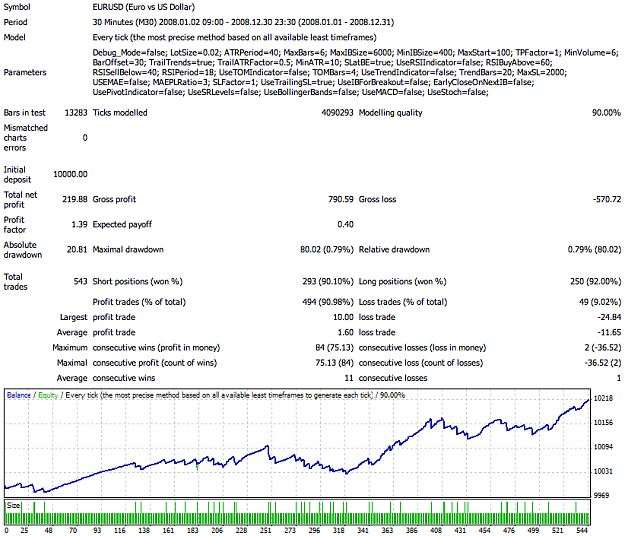Click the Ticks modelled label

120,113
